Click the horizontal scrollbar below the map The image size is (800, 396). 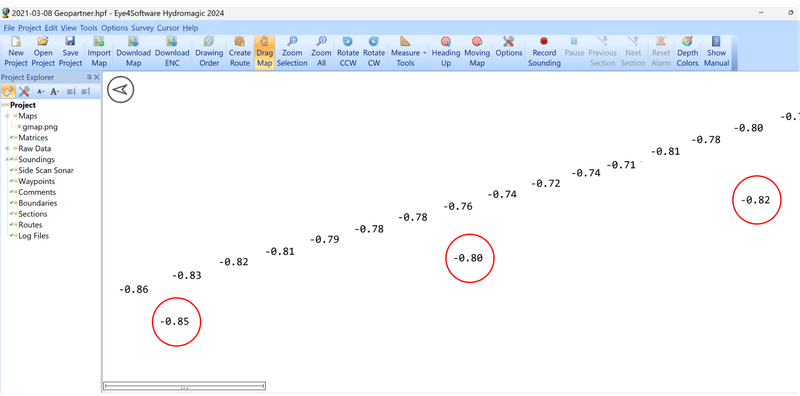coord(184,386)
